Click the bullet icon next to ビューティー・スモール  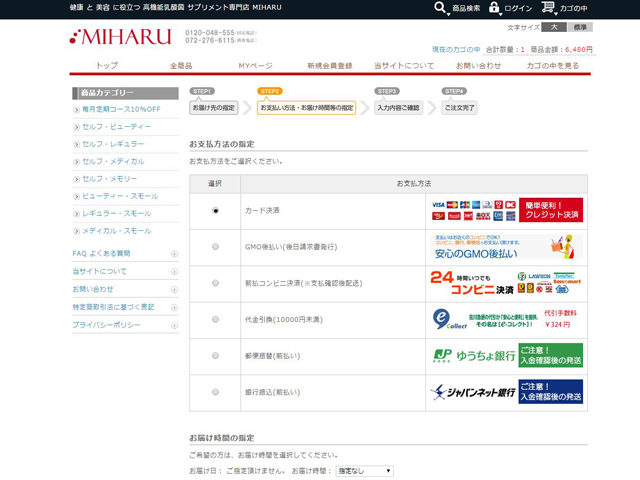pos(76,197)
